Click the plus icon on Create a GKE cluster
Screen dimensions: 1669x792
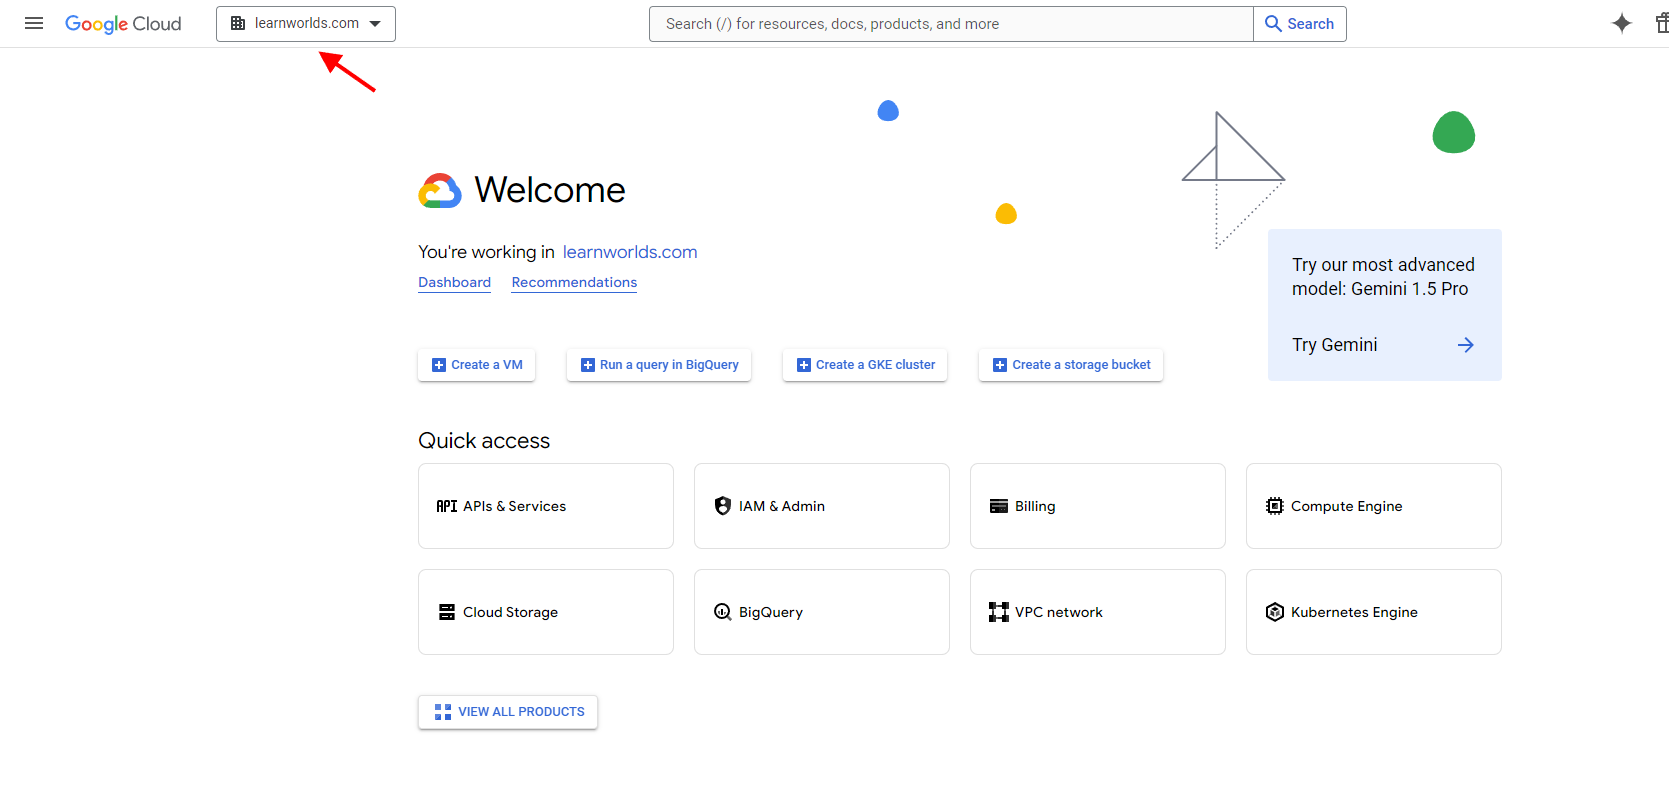pyautogui.click(x=804, y=365)
